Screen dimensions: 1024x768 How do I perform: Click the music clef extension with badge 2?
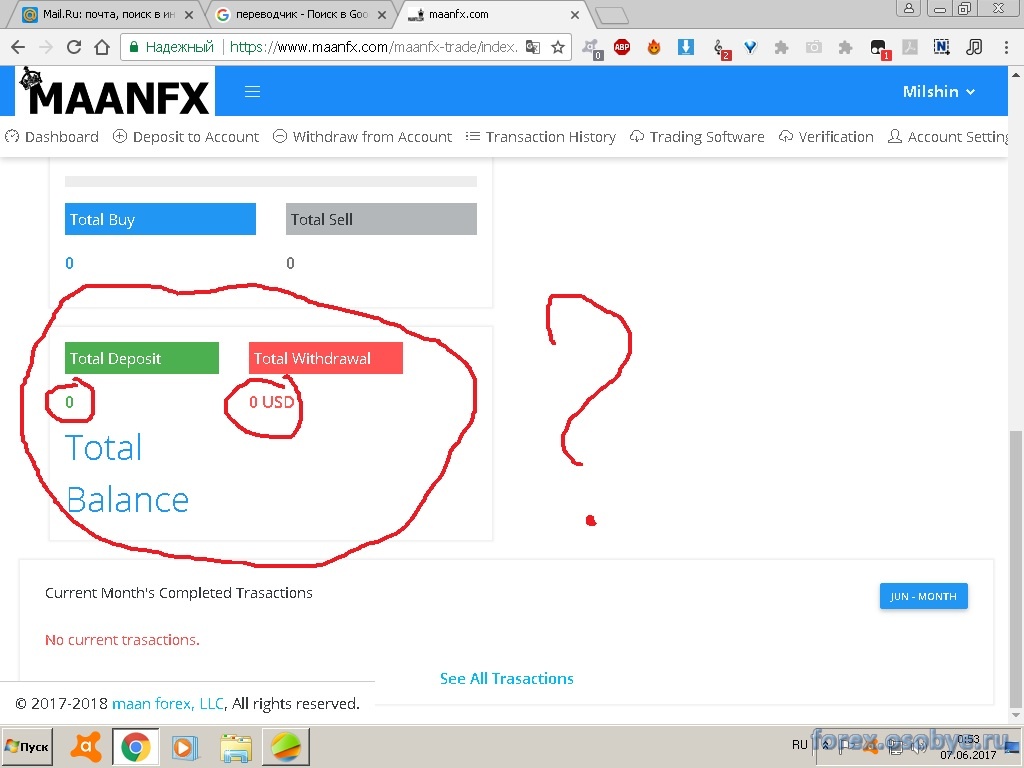pyautogui.click(x=721, y=48)
